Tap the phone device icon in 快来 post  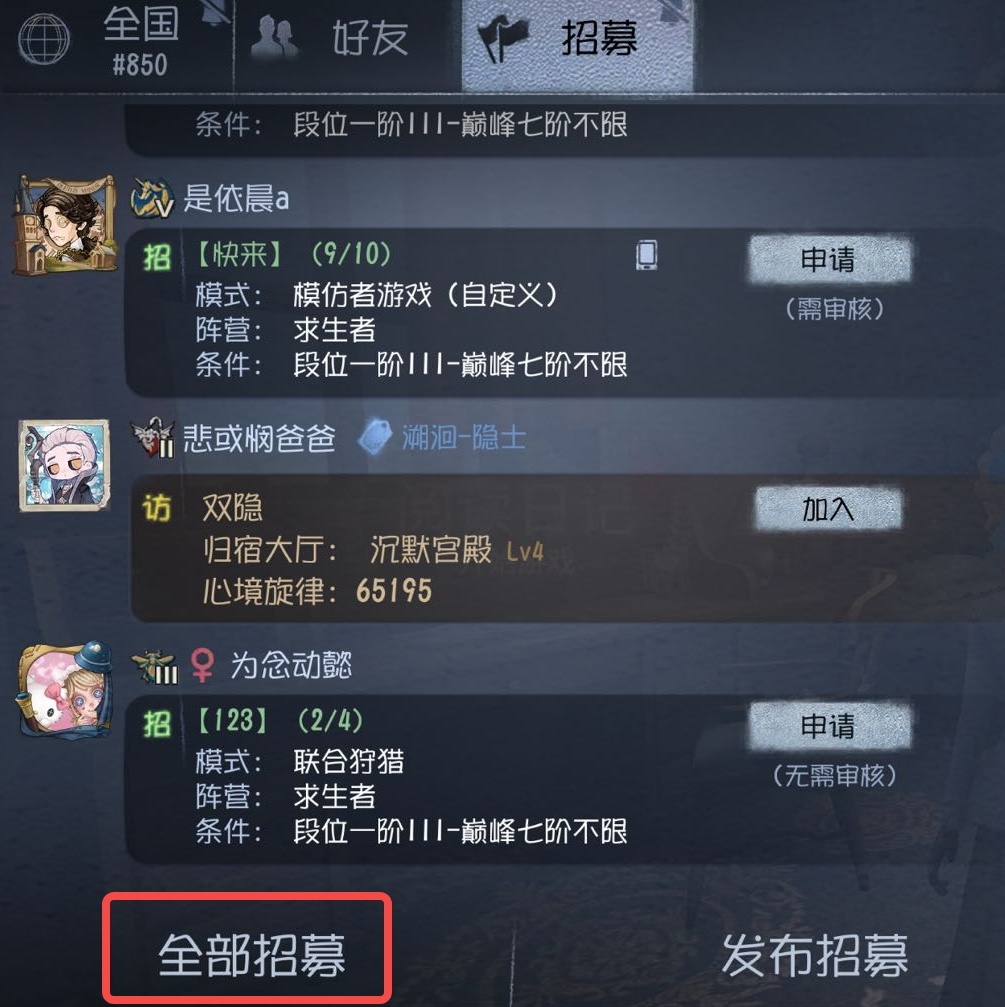point(647,254)
